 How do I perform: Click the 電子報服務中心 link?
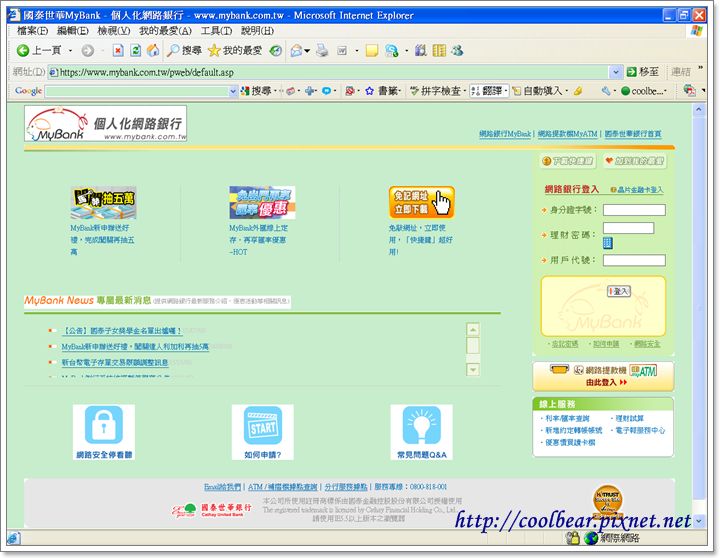640,430
